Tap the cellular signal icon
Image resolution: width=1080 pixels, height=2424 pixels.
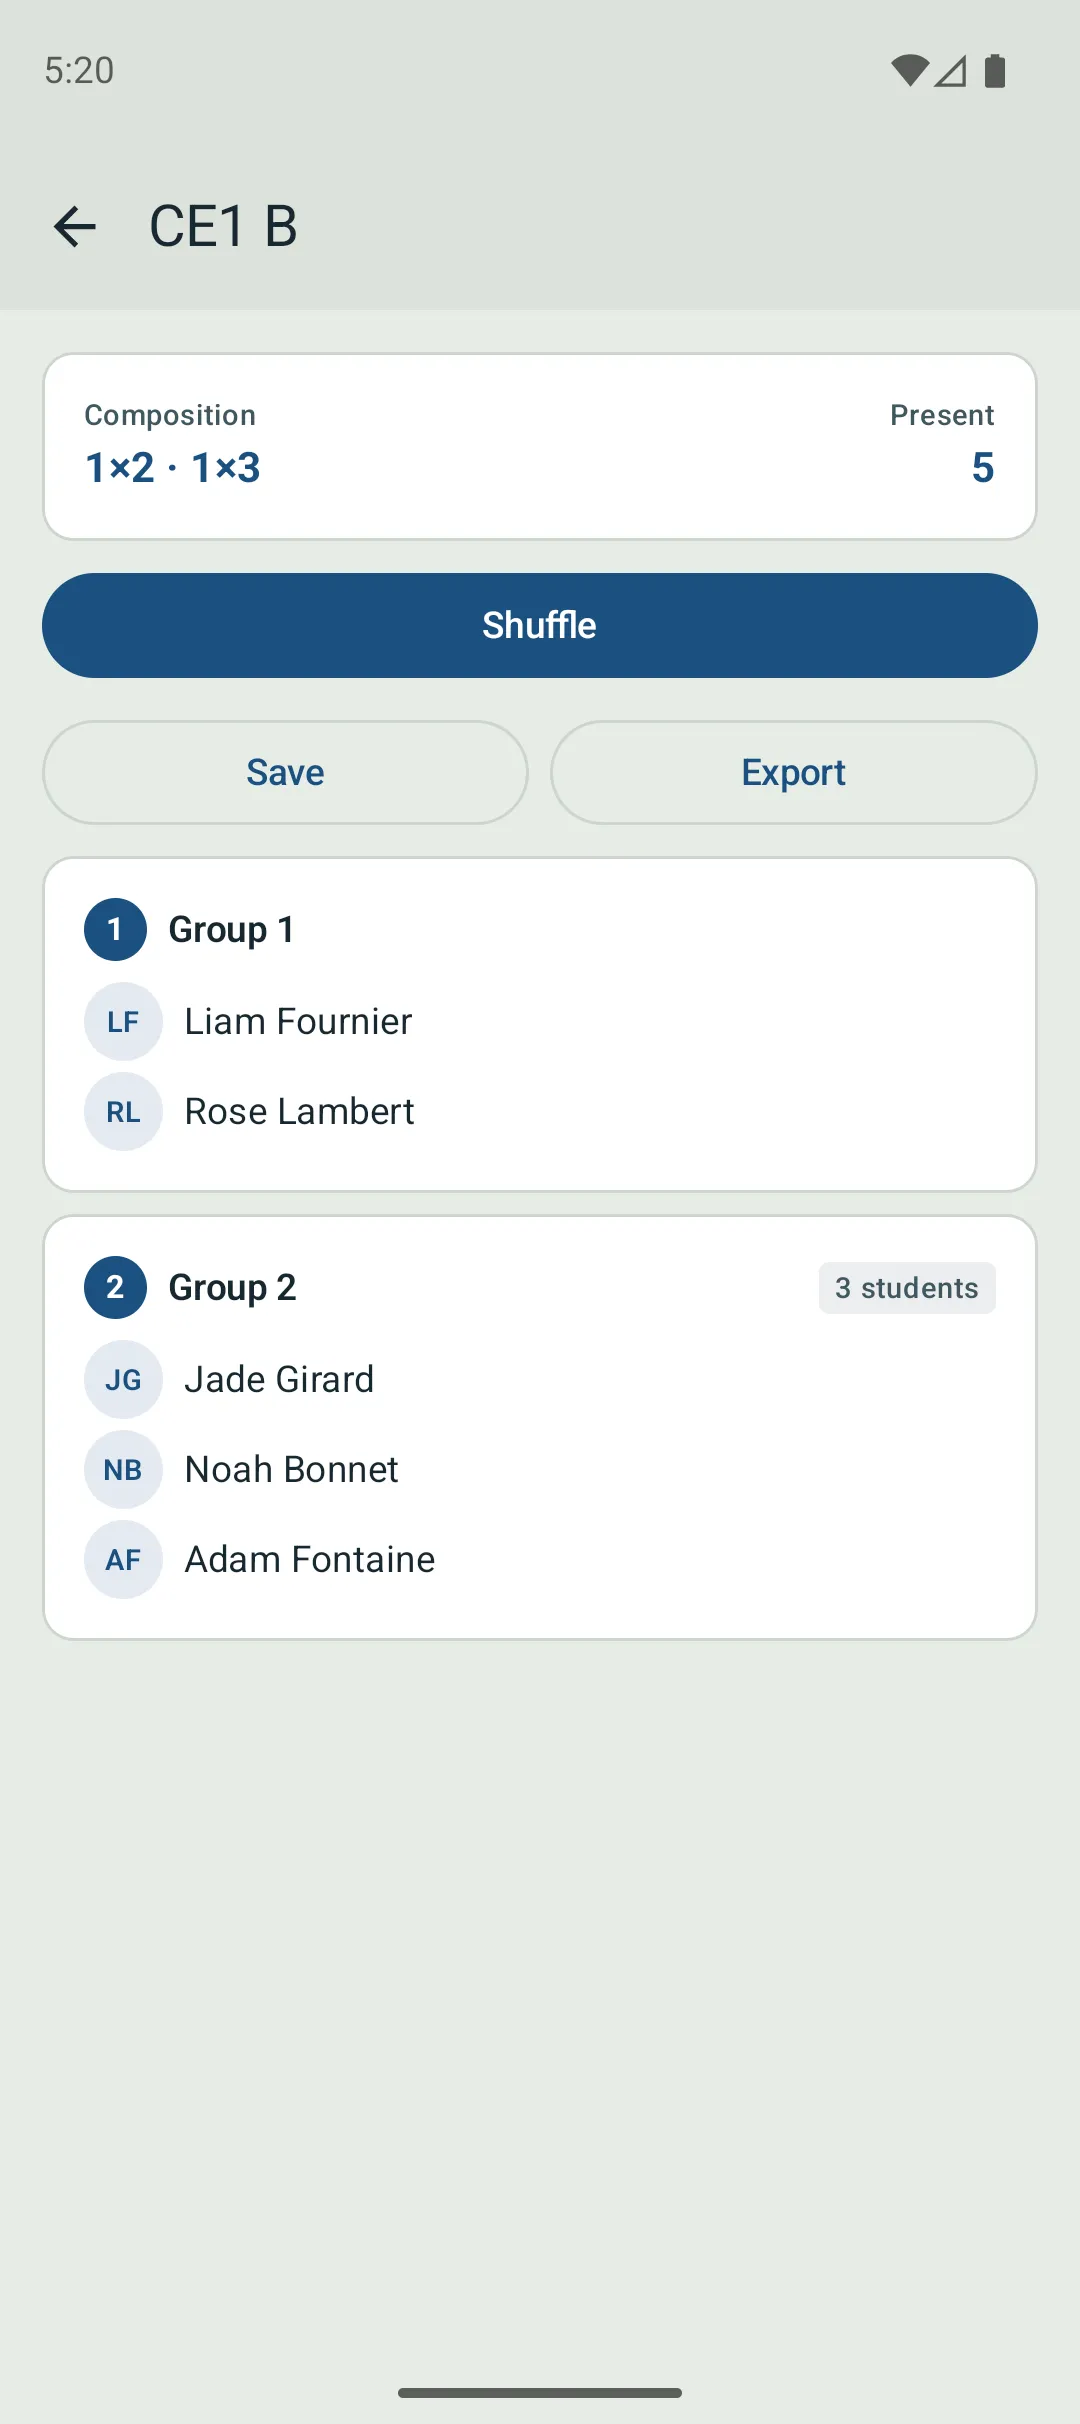tap(951, 71)
